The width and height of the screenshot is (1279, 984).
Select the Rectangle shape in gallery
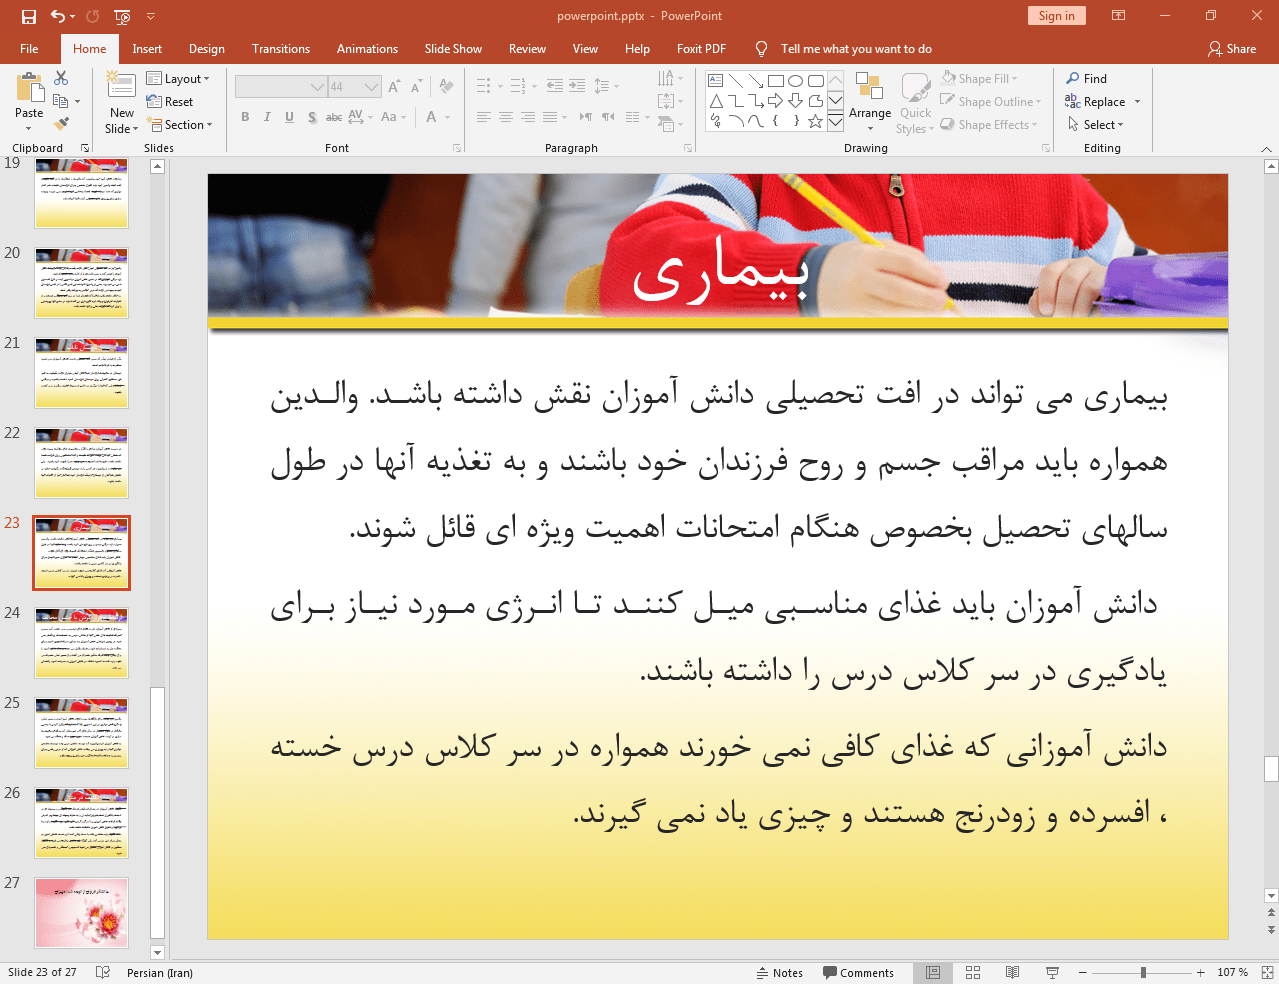tap(776, 81)
